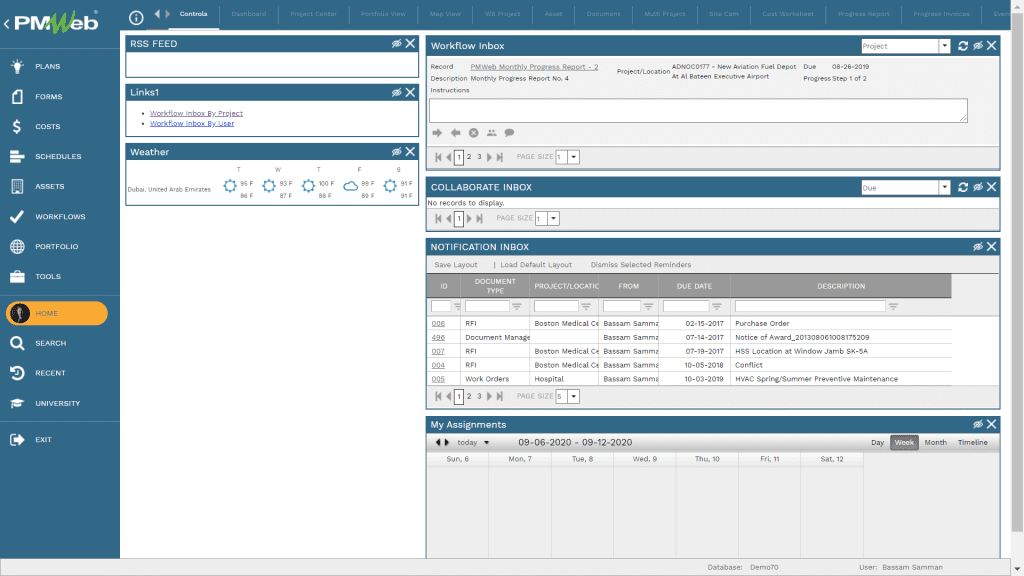Screen dimensions: 1024x576
Task: Open Collaborate Inbox Due dropdown
Action: pos(944,188)
